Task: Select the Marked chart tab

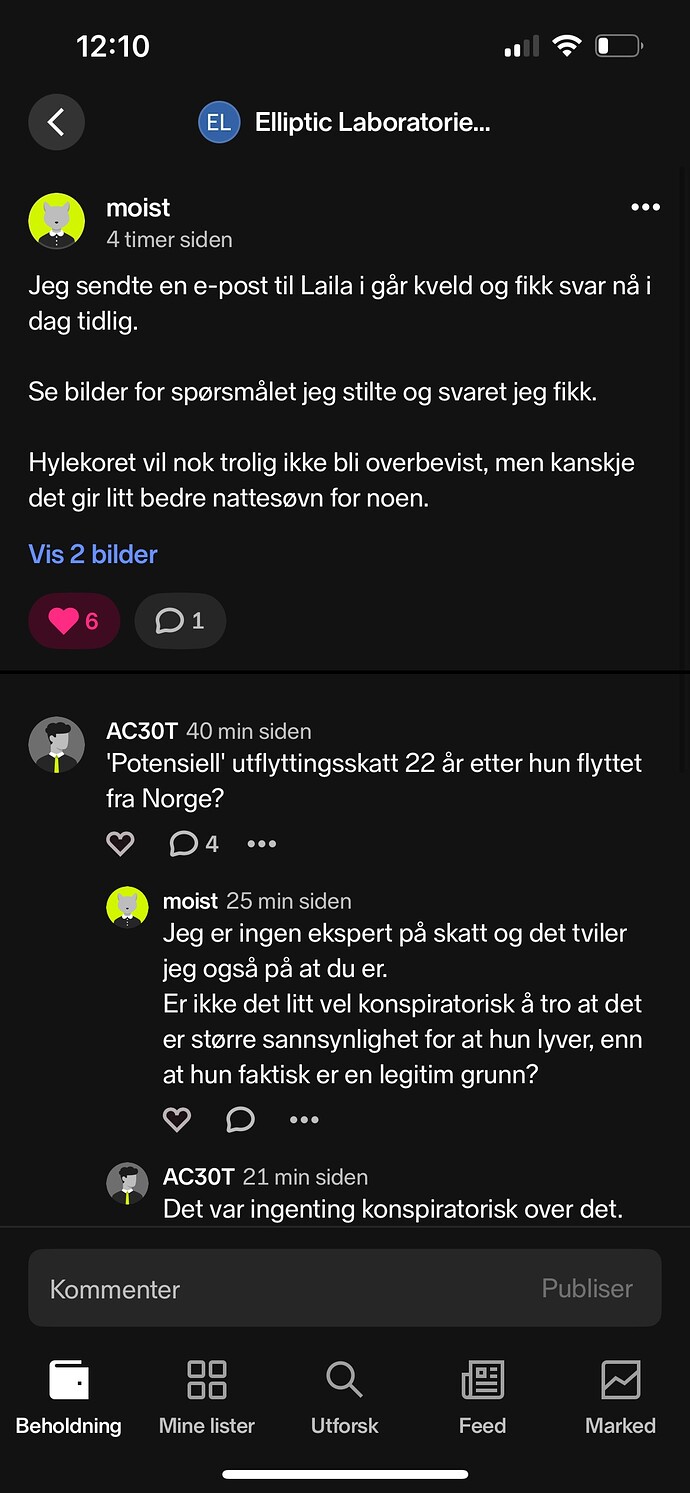Action: pos(620,1398)
